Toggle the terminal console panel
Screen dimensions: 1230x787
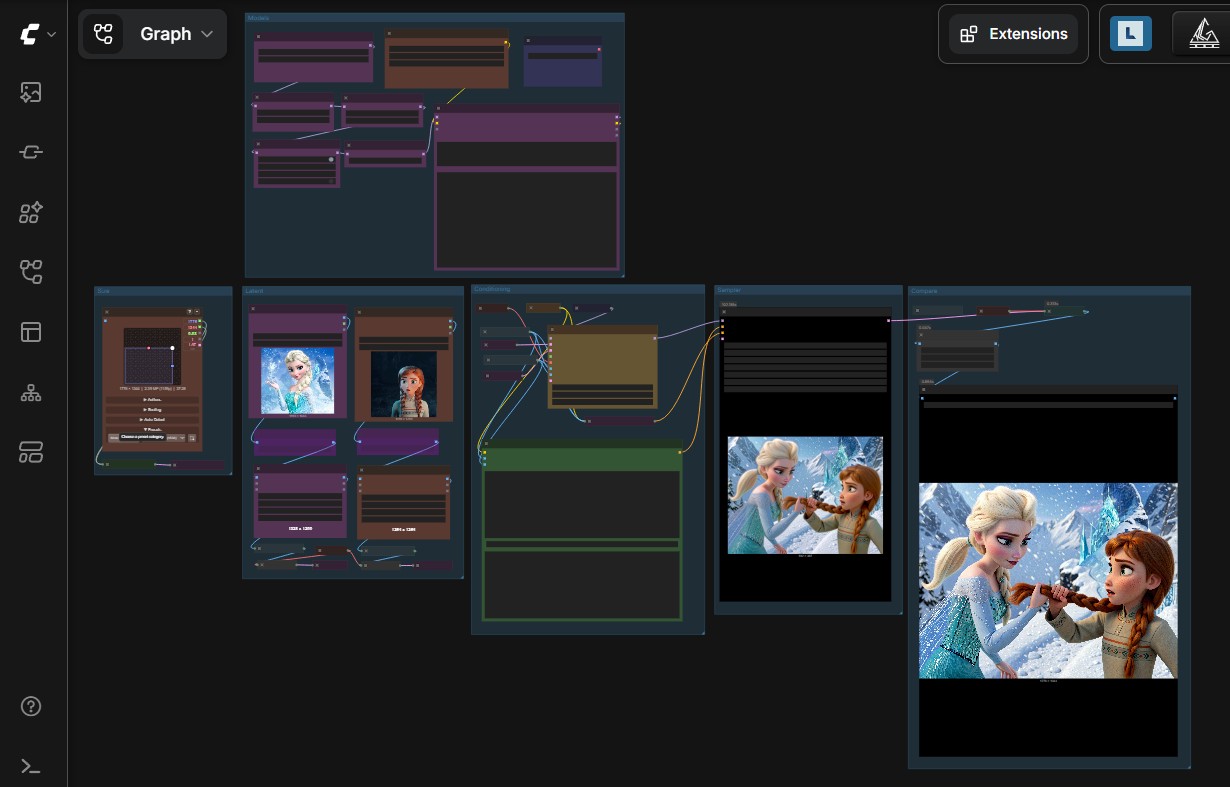coord(31,767)
